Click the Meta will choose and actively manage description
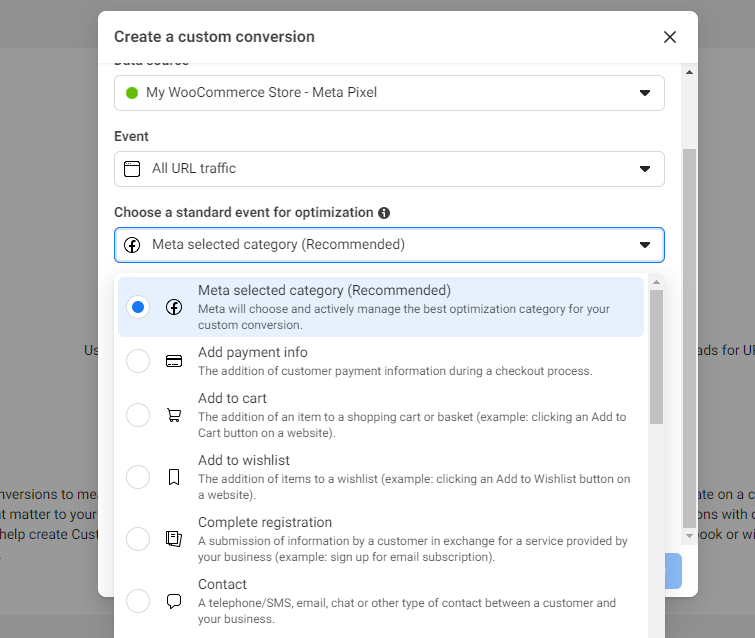Image resolution: width=755 pixels, height=638 pixels. pos(404,317)
